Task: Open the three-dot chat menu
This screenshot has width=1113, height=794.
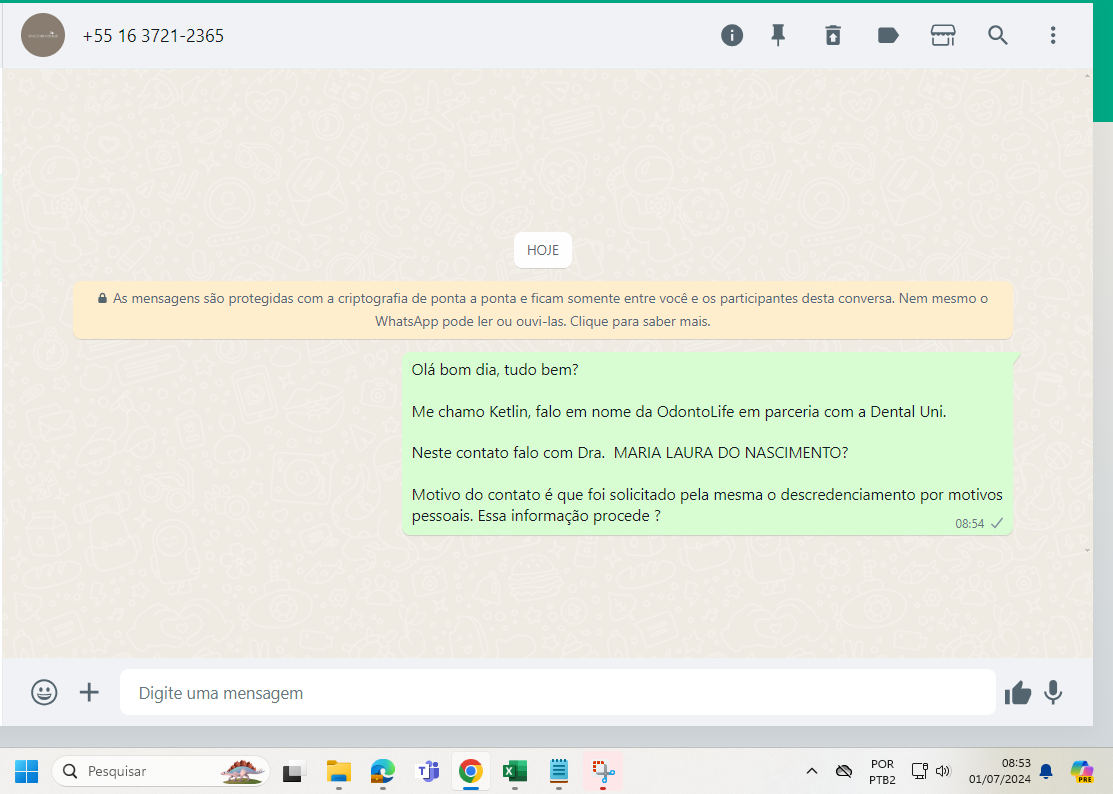Action: [1052, 35]
